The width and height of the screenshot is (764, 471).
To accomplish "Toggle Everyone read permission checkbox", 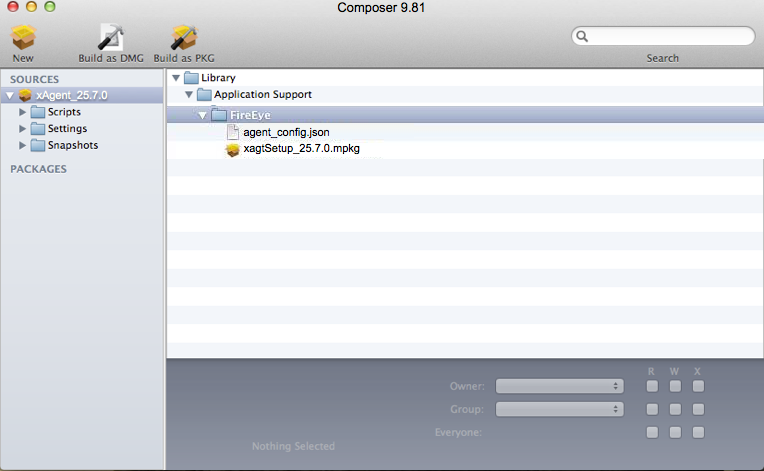I will [652, 432].
